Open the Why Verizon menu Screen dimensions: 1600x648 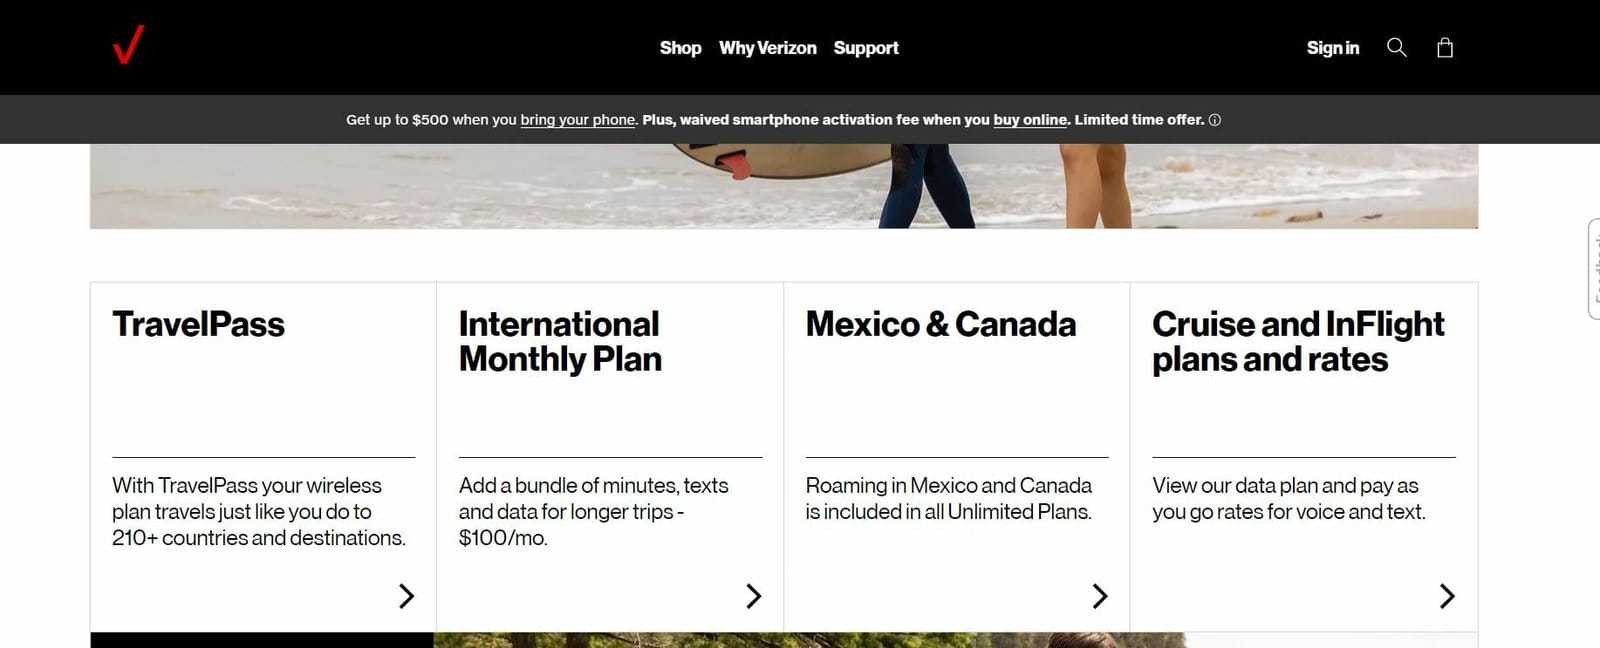767,48
